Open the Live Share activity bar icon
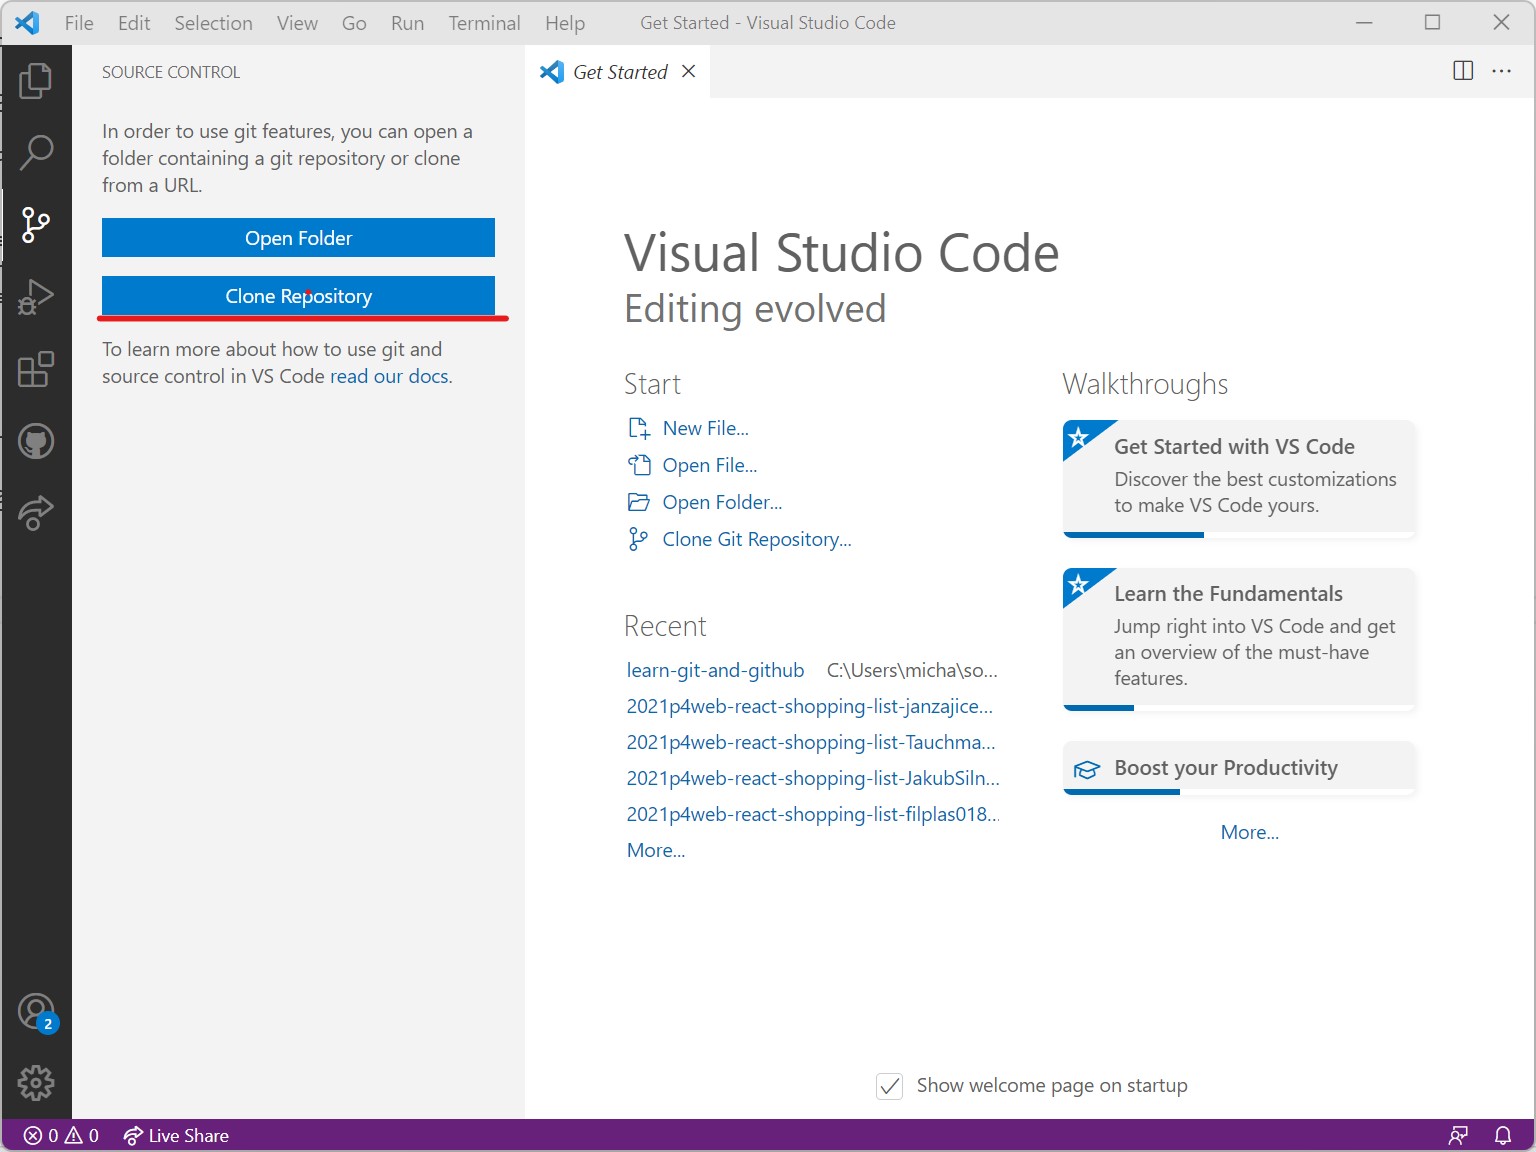Image resolution: width=1536 pixels, height=1152 pixels. [36, 512]
